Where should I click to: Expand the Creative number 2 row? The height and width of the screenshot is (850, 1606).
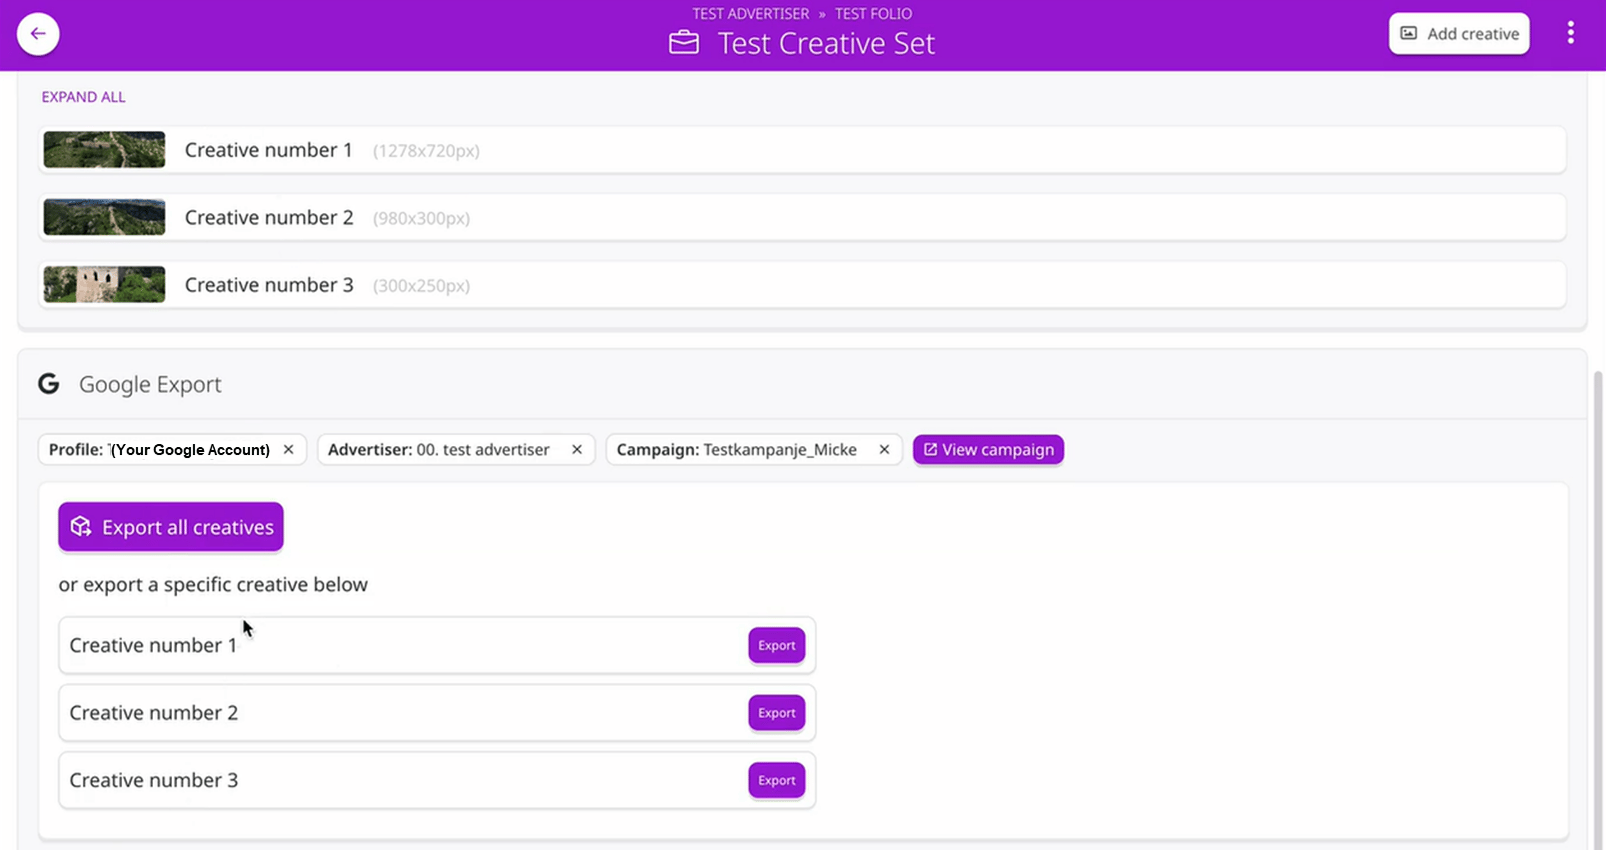click(800, 218)
